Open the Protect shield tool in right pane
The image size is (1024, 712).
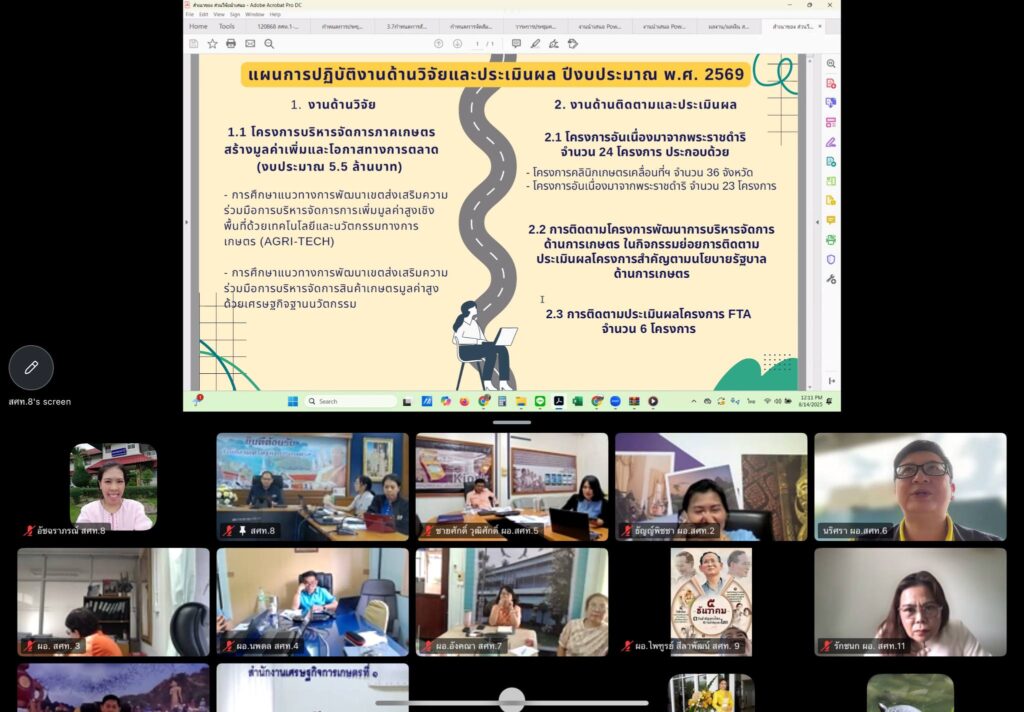pos(831,259)
